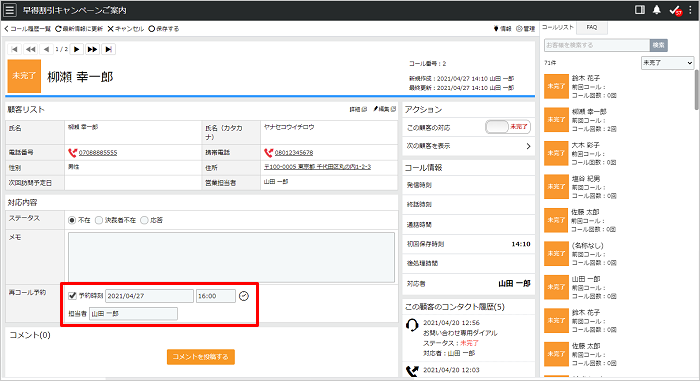Toggle the side panel layout icon

click(x=640, y=10)
